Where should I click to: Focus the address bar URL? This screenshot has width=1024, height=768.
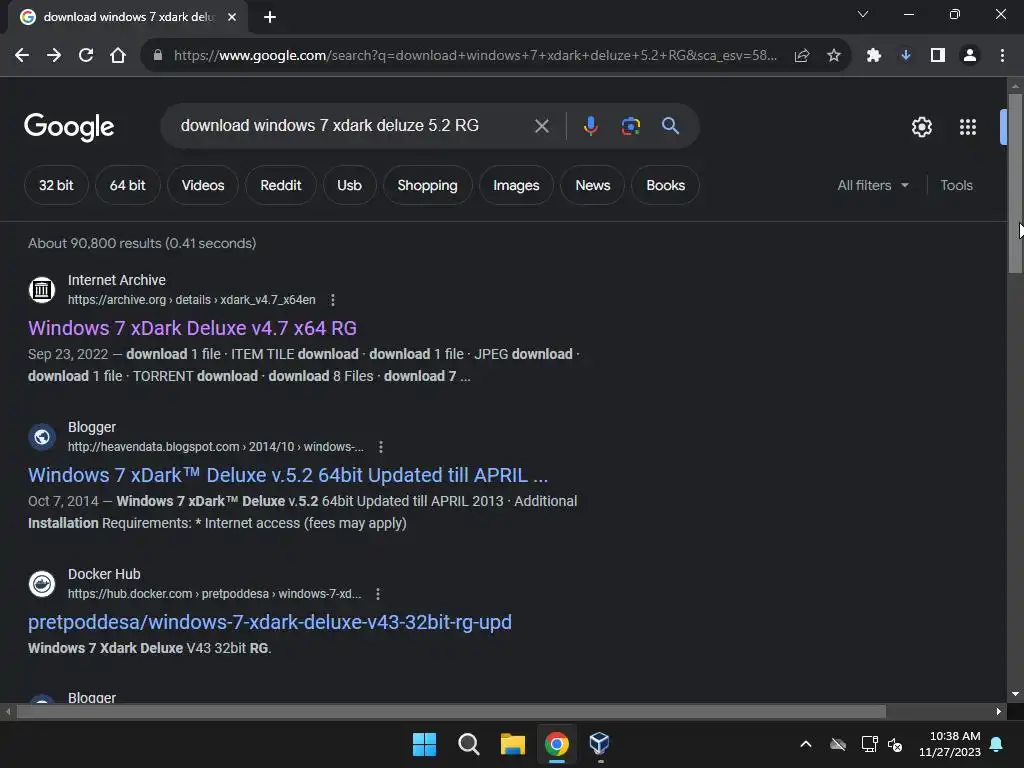tap(475, 56)
